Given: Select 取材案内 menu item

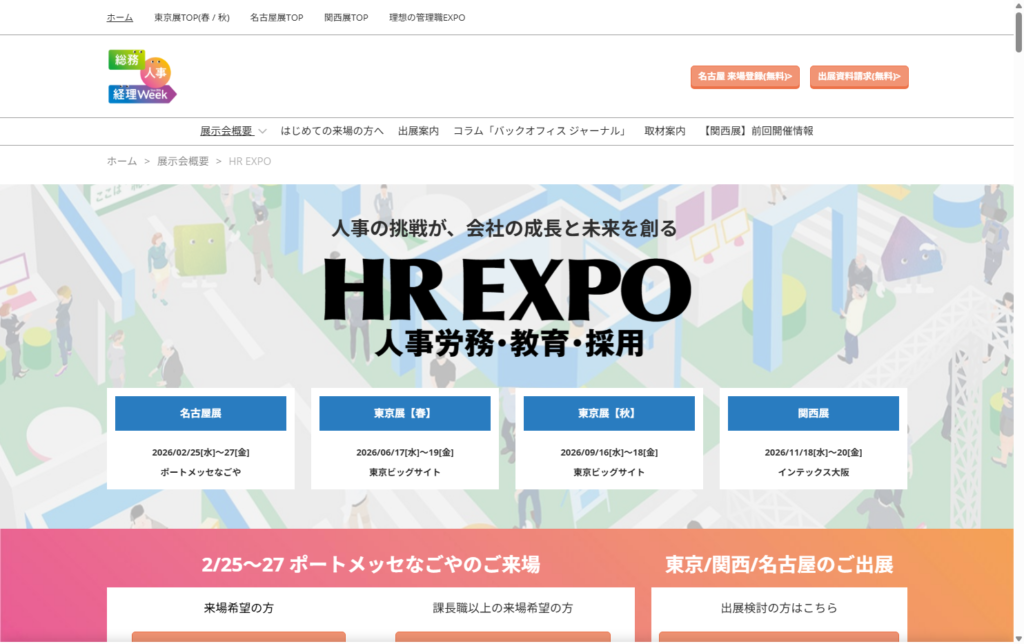Looking at the screenshot, I should [665, 131].
